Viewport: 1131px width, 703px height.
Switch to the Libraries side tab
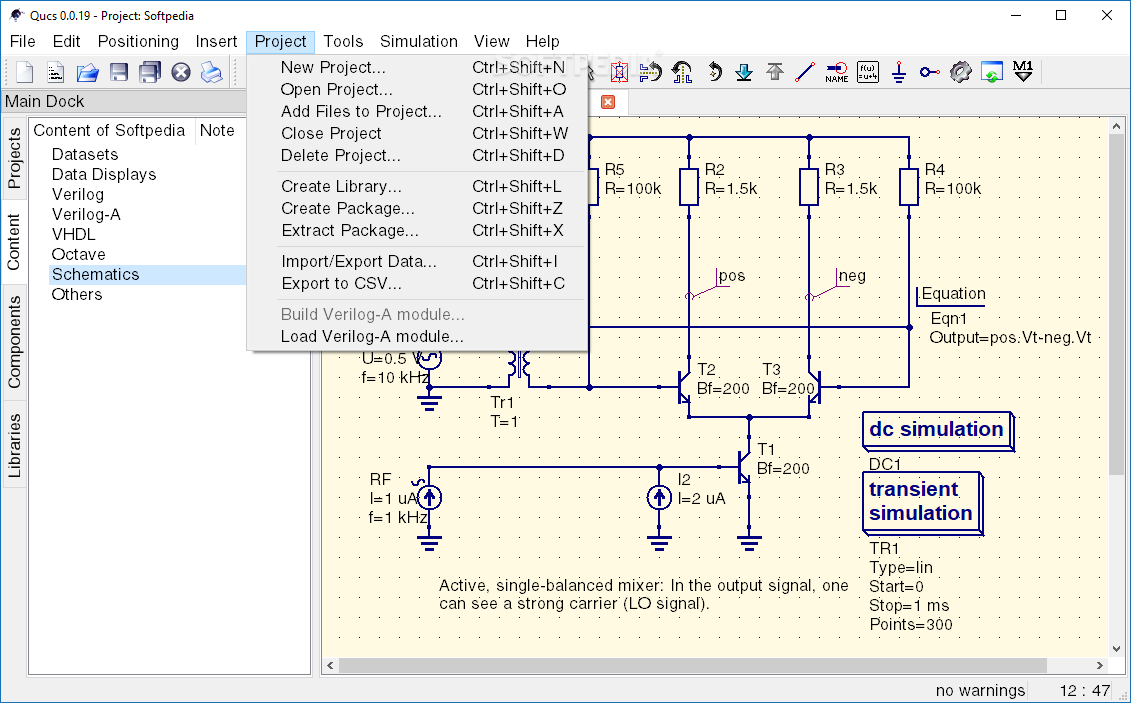pyautogui.click(x=14, y=445)
